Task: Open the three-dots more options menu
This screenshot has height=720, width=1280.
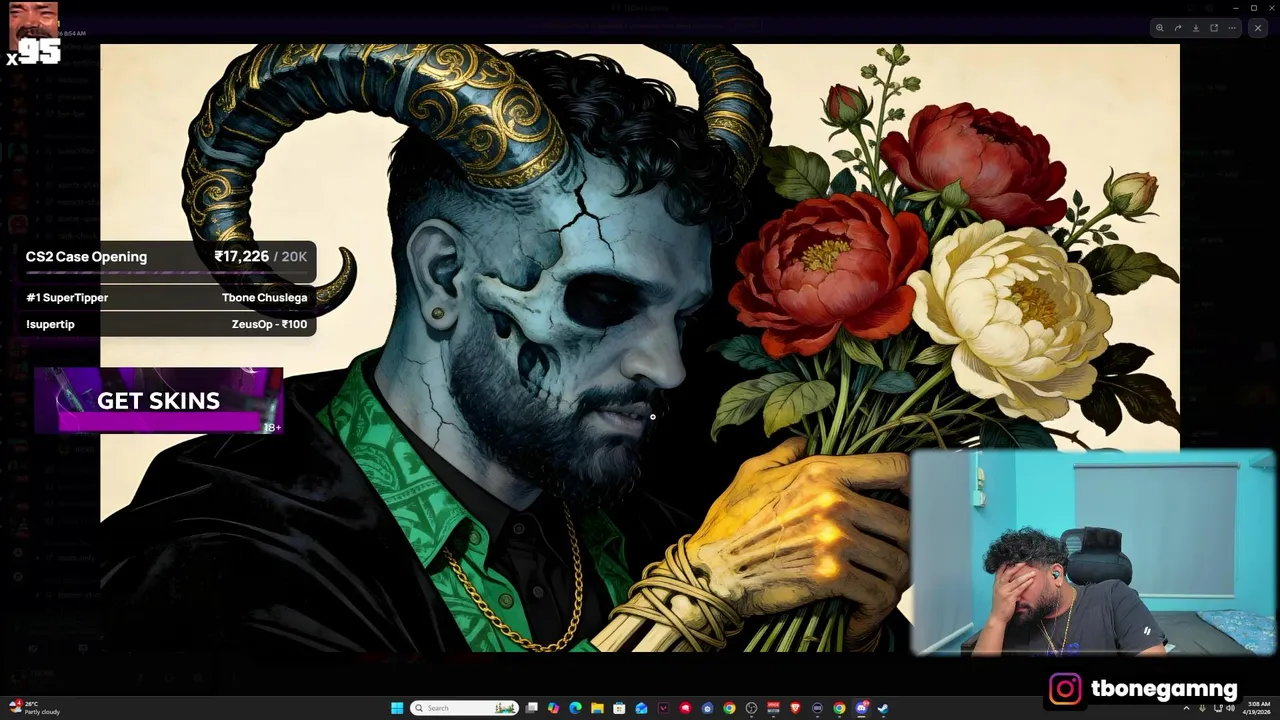Action: [1232, 28]
